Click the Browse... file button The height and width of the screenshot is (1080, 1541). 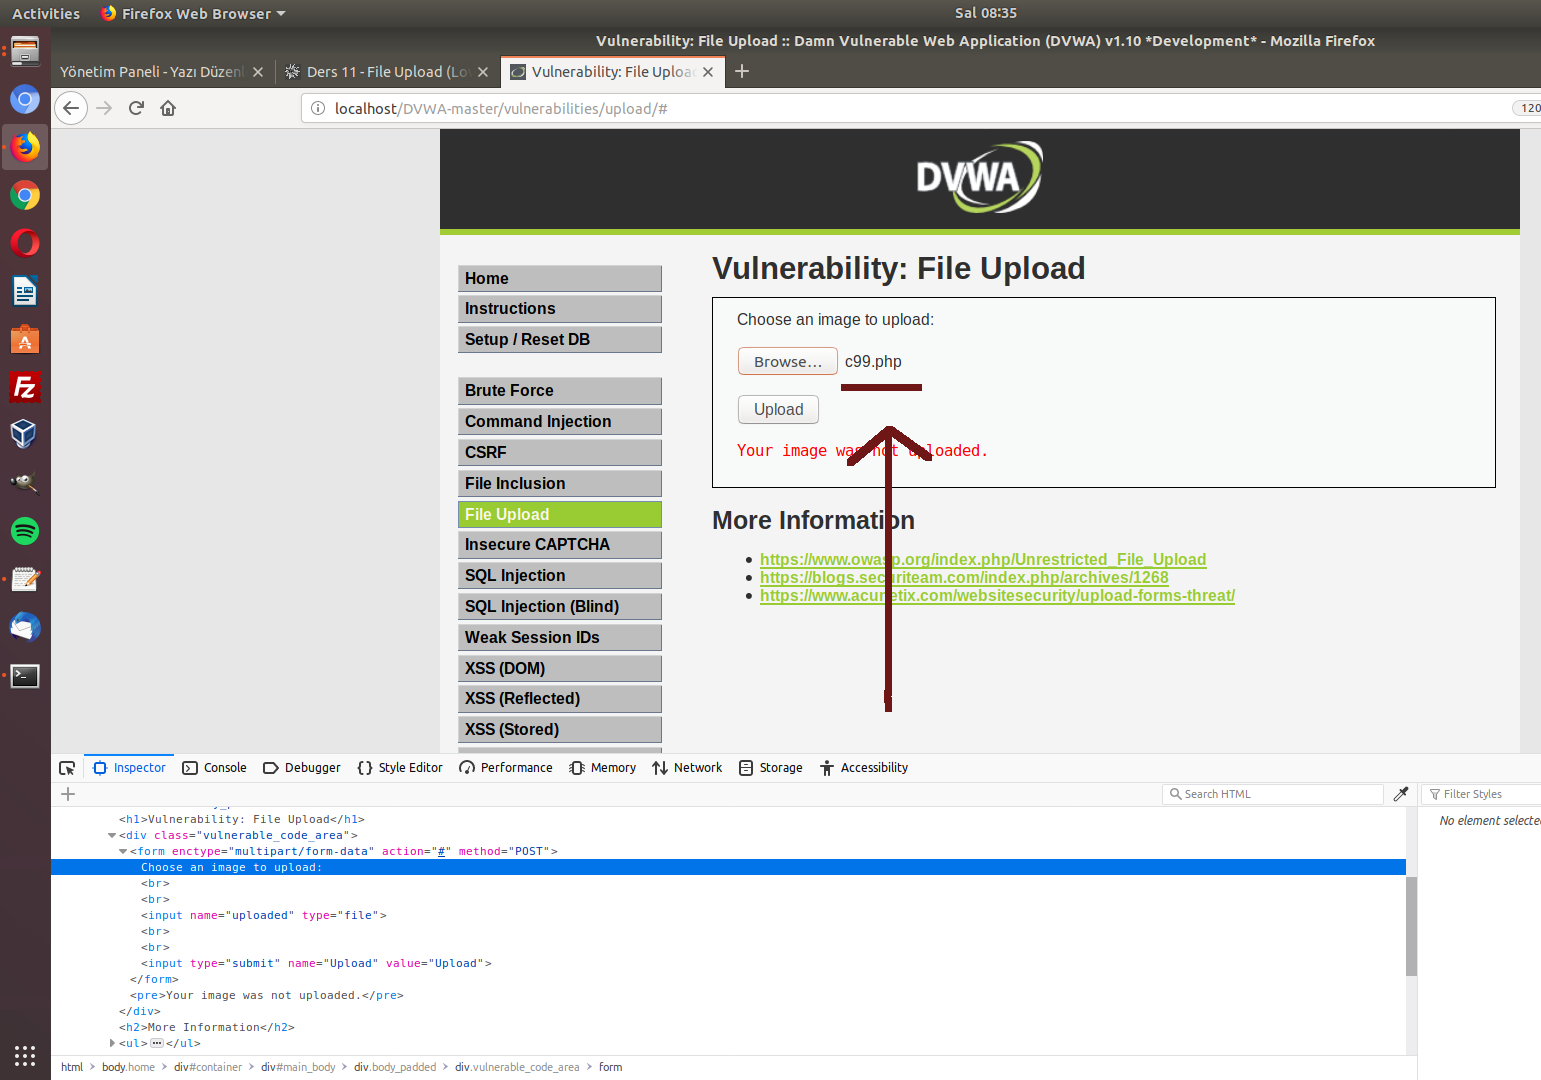(x=788, y=361)
